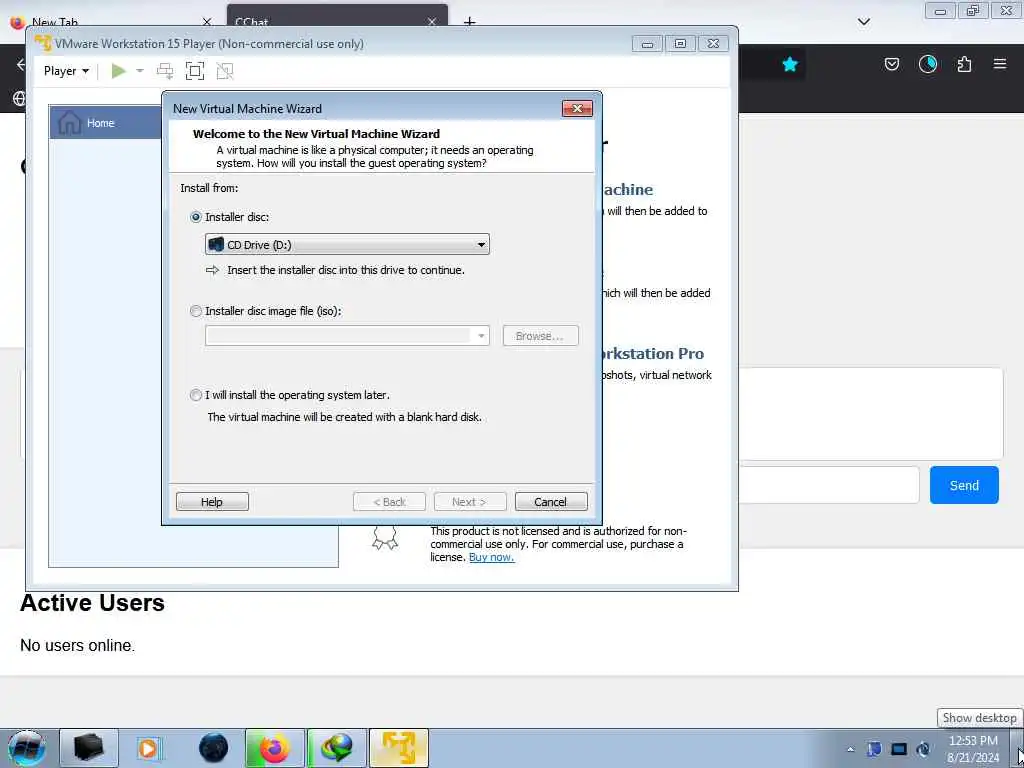Click the blue bookmark star in Firefox

click(x=790, y=64)
